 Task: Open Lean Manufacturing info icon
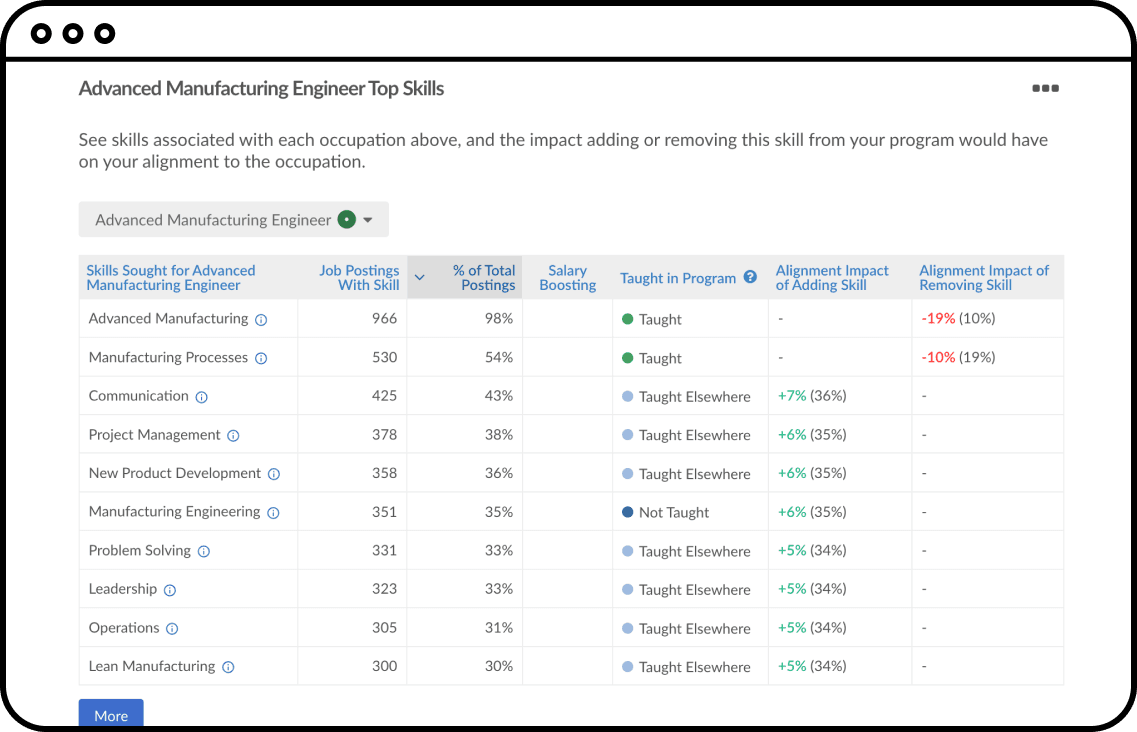(x=228, y=667)
